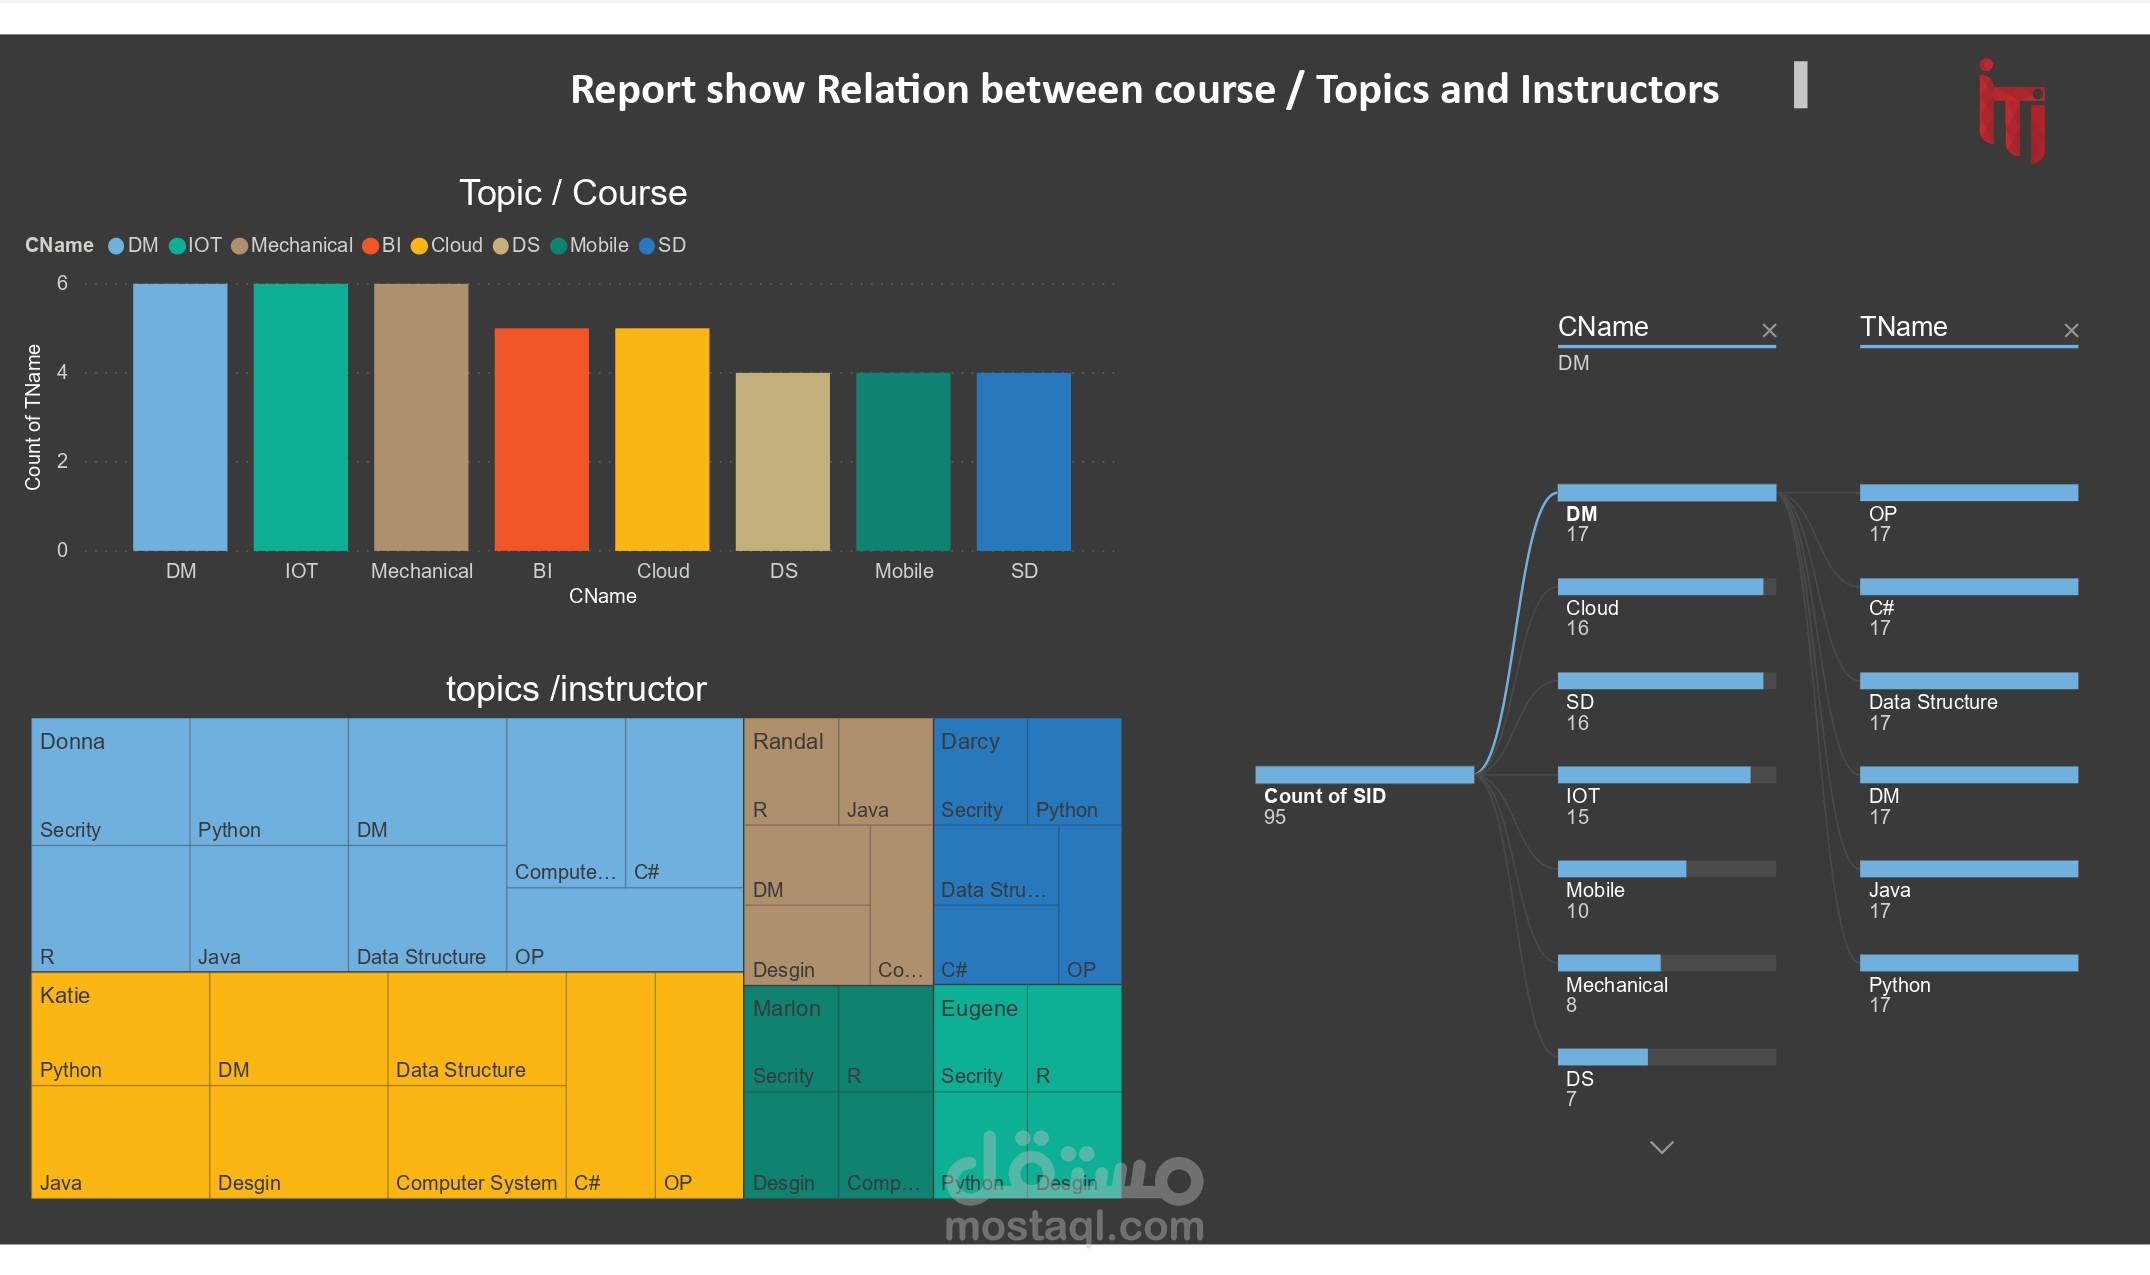Click the Count of SID root node
2150x1275 pixels.
point(1364,775)
